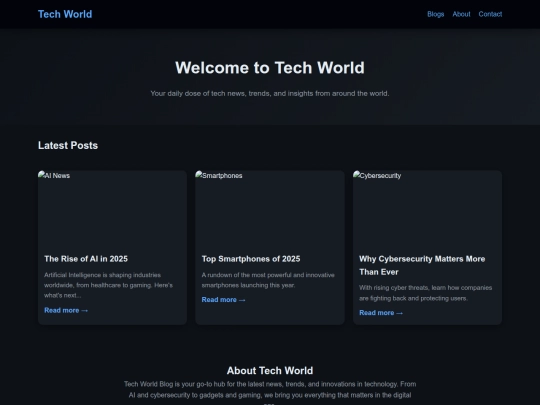
Task: Select 'The Rise of AI in 2025' title
Action: coord(86,259)
